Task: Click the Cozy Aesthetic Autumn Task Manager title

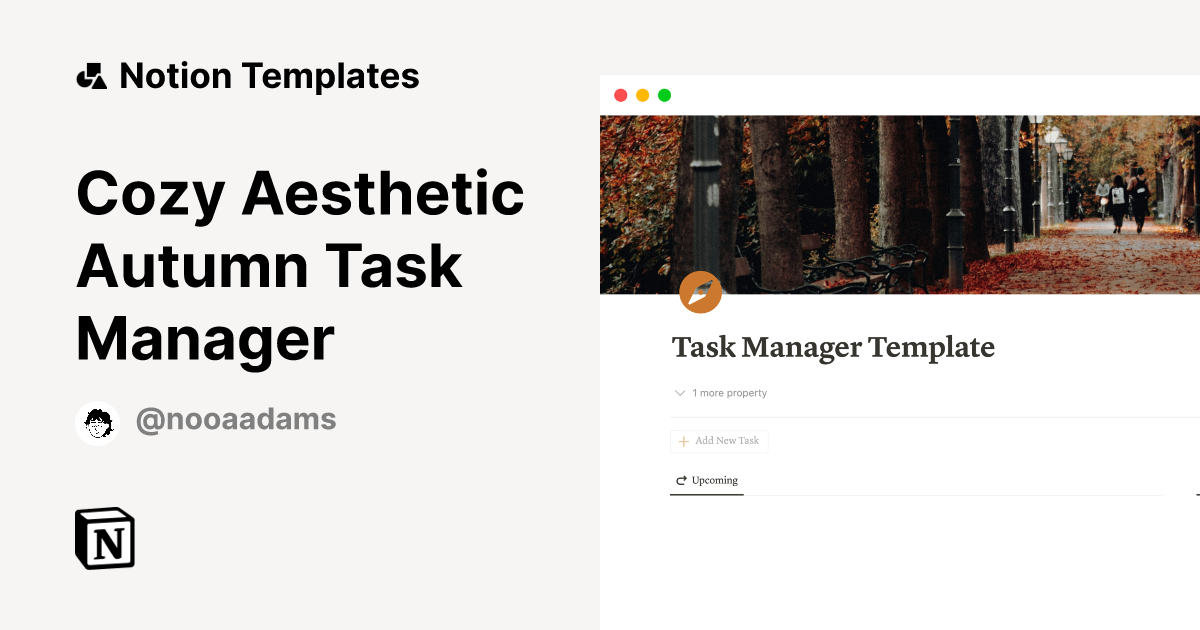Action: click(300, 265)
